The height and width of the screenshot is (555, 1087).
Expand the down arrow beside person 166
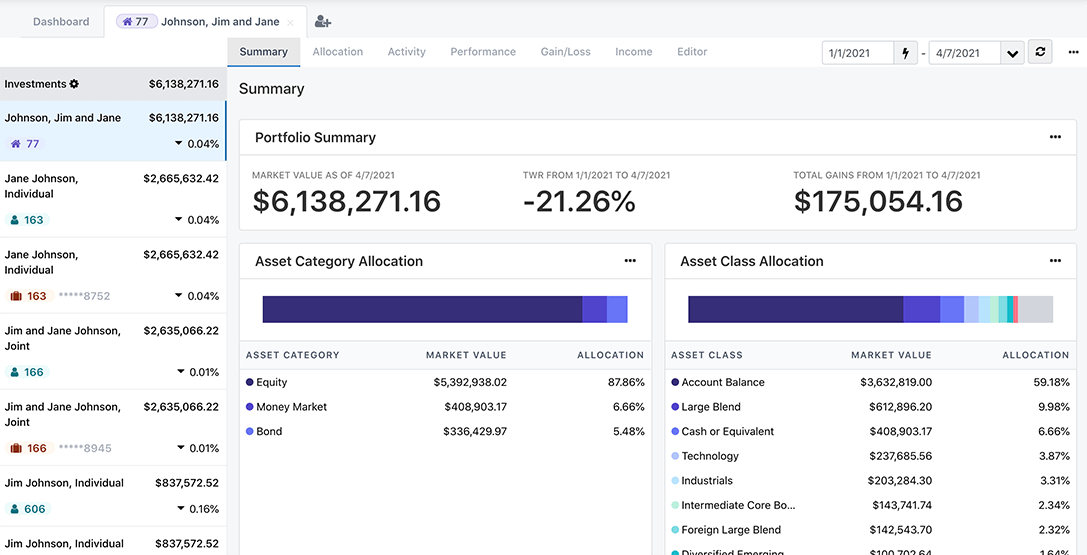(x=179, y=372)
